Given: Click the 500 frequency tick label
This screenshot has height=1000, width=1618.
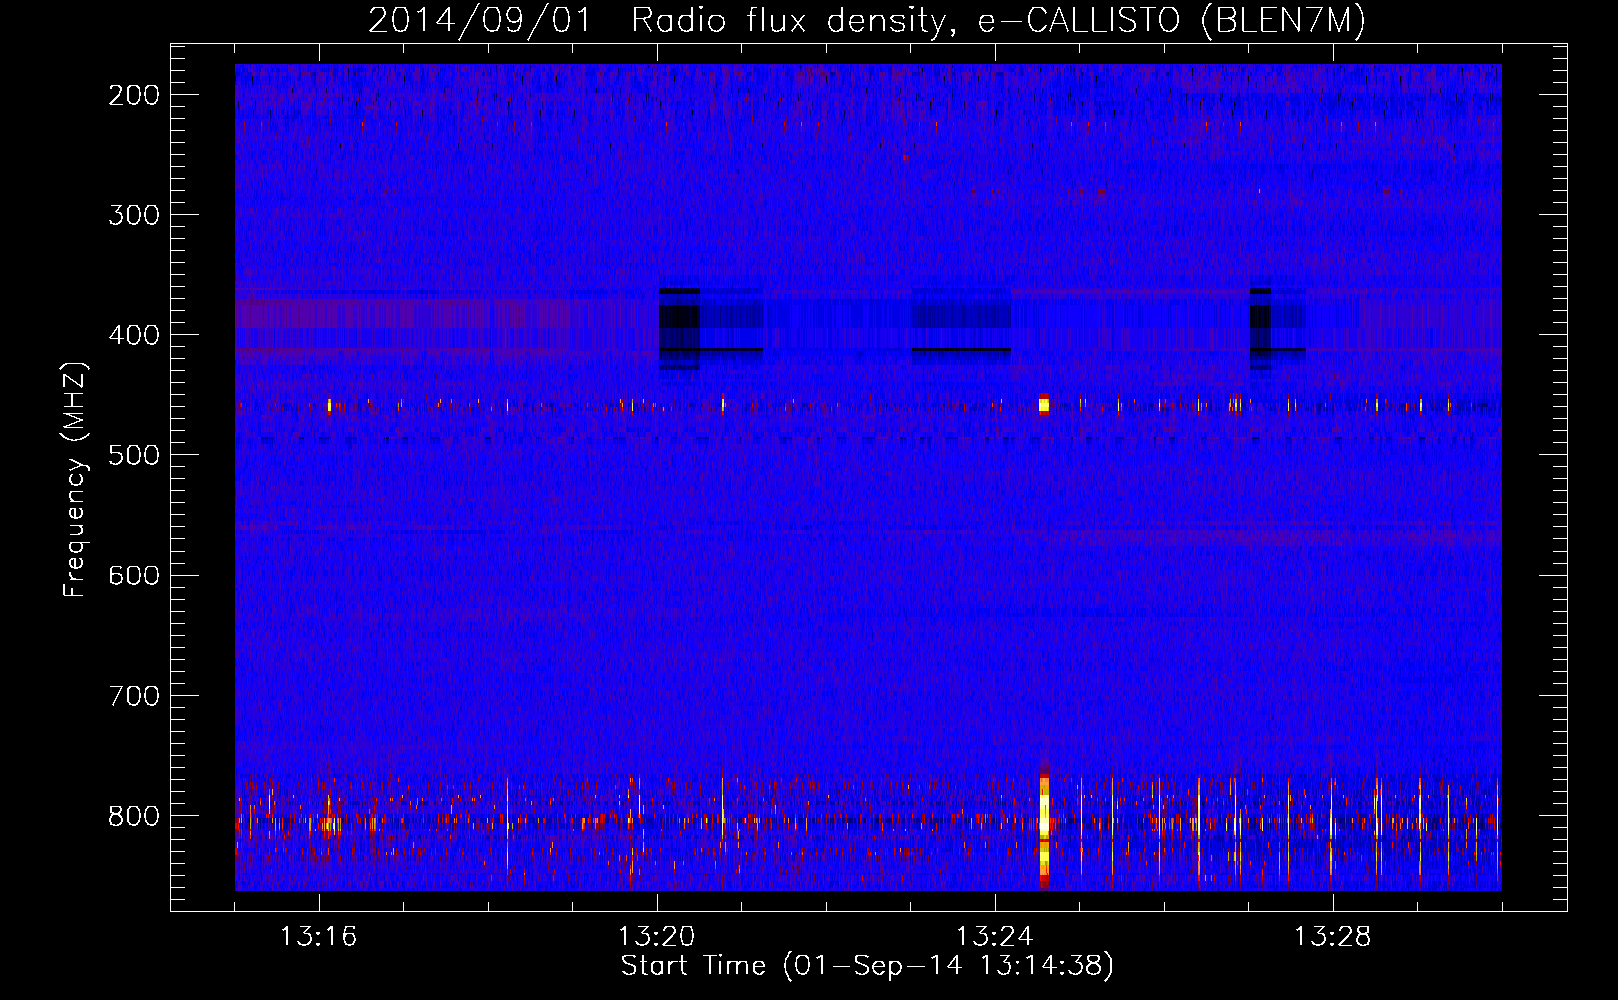Looking at the screenshot, I should click(134, 455).
